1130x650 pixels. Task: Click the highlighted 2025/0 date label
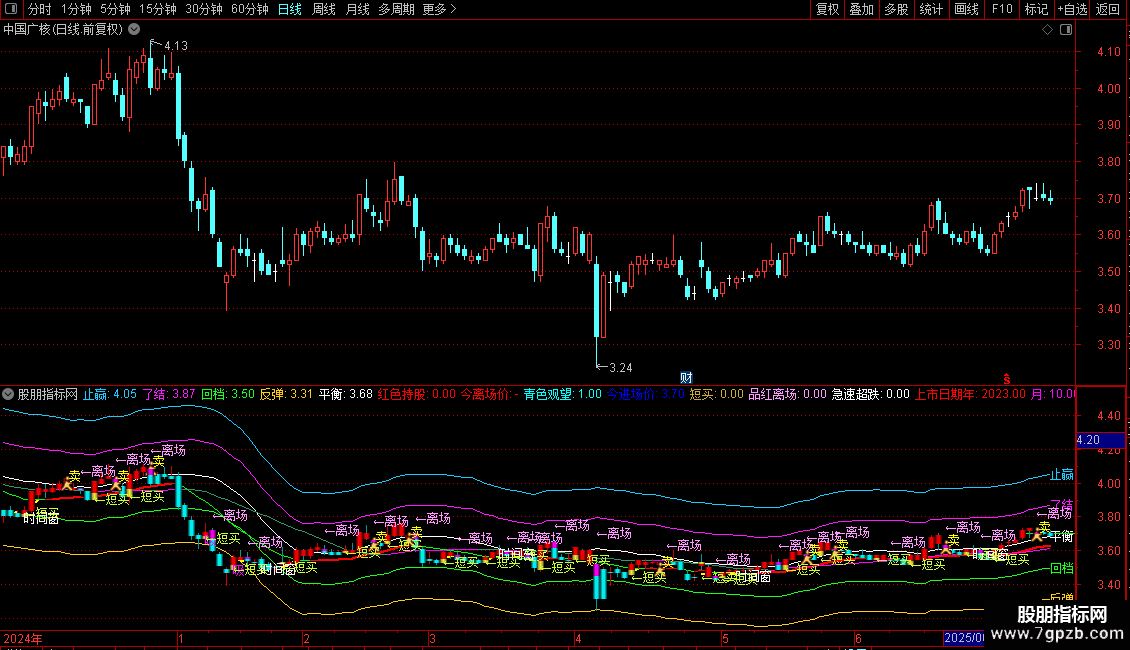point(964,638)
